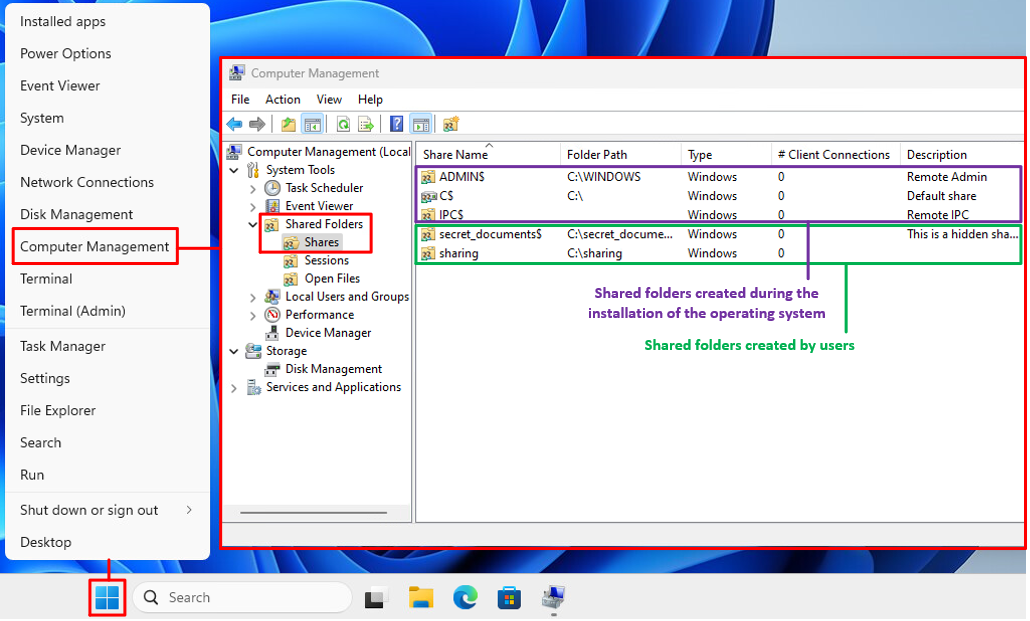Expand Services and Applications in the tree
1030x621 pixels.
234,387
